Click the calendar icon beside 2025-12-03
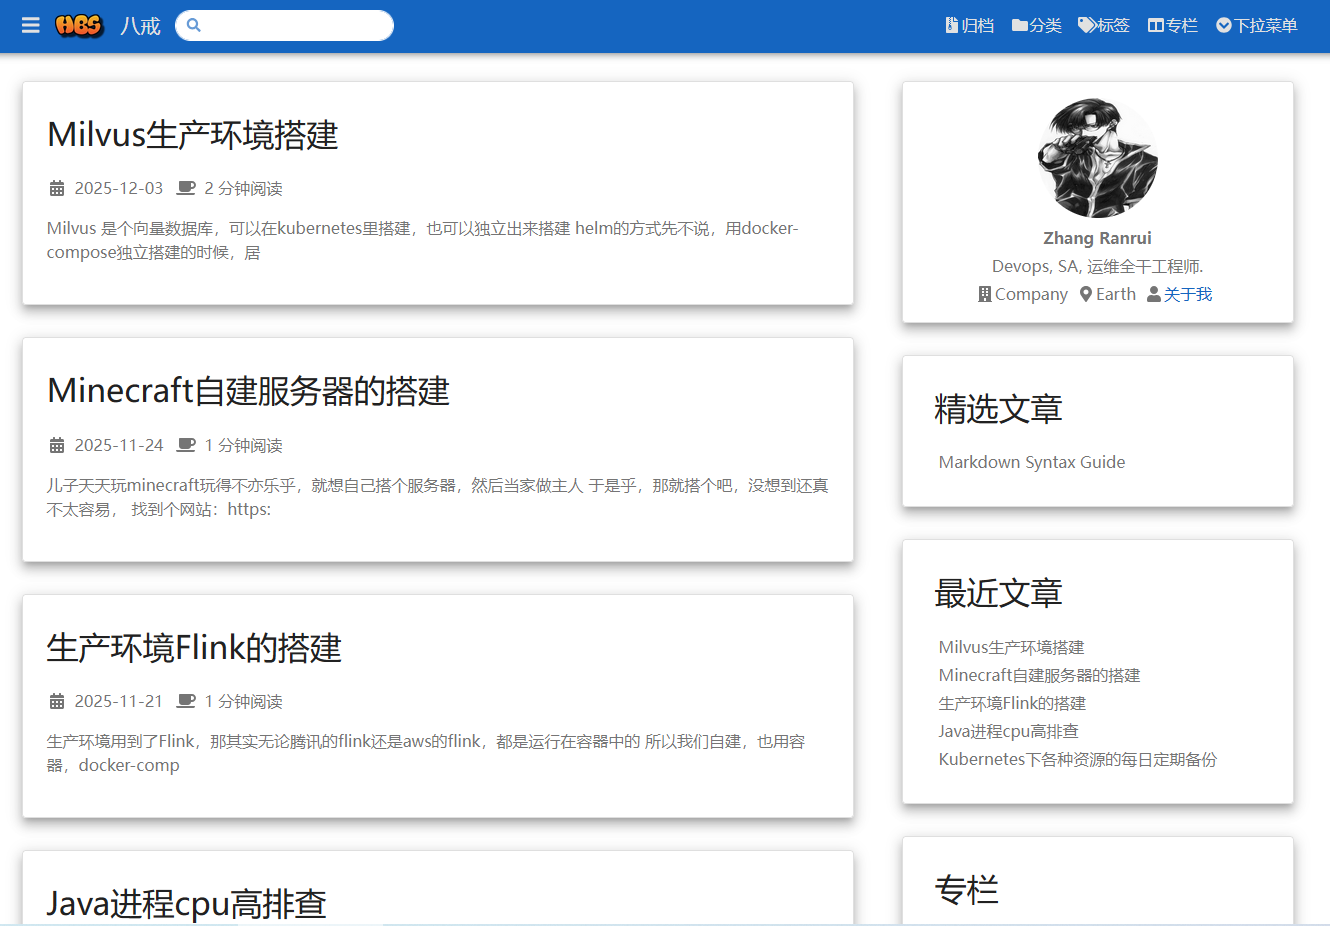Screen dimensions: 1330x926 [57, 189]
